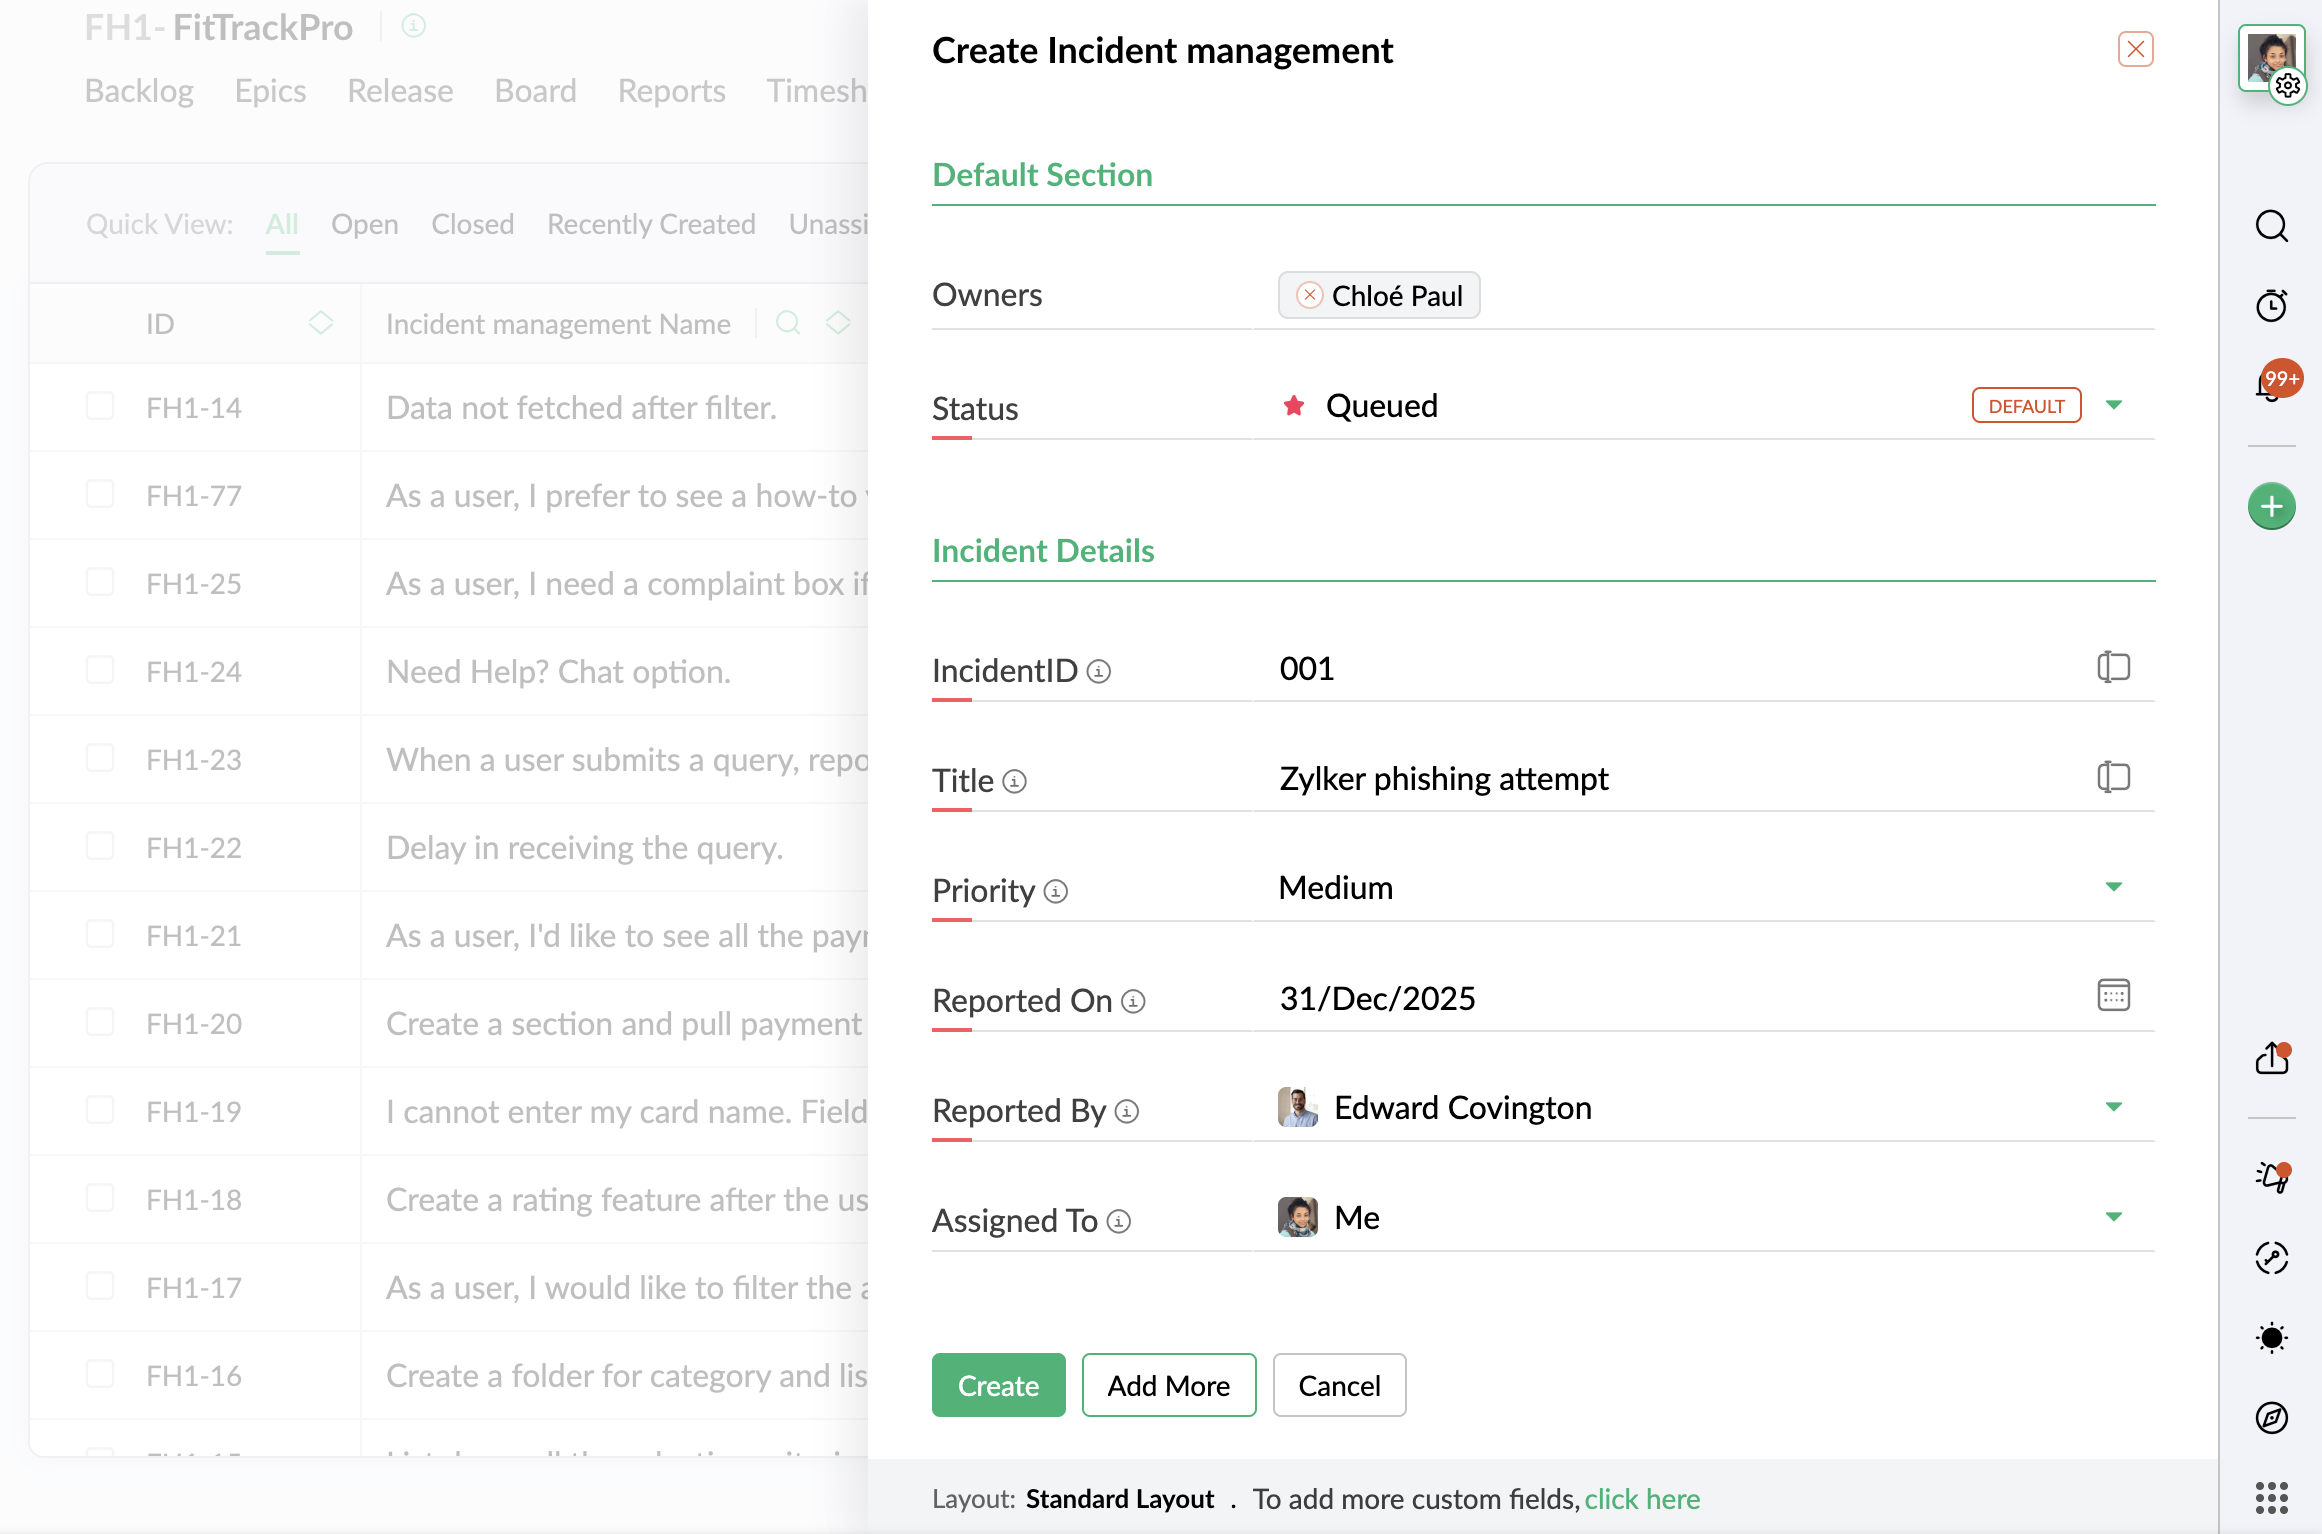
Task: Click the green plus quick-add button
Action: pyautogui.click(x=2272, y=507)
